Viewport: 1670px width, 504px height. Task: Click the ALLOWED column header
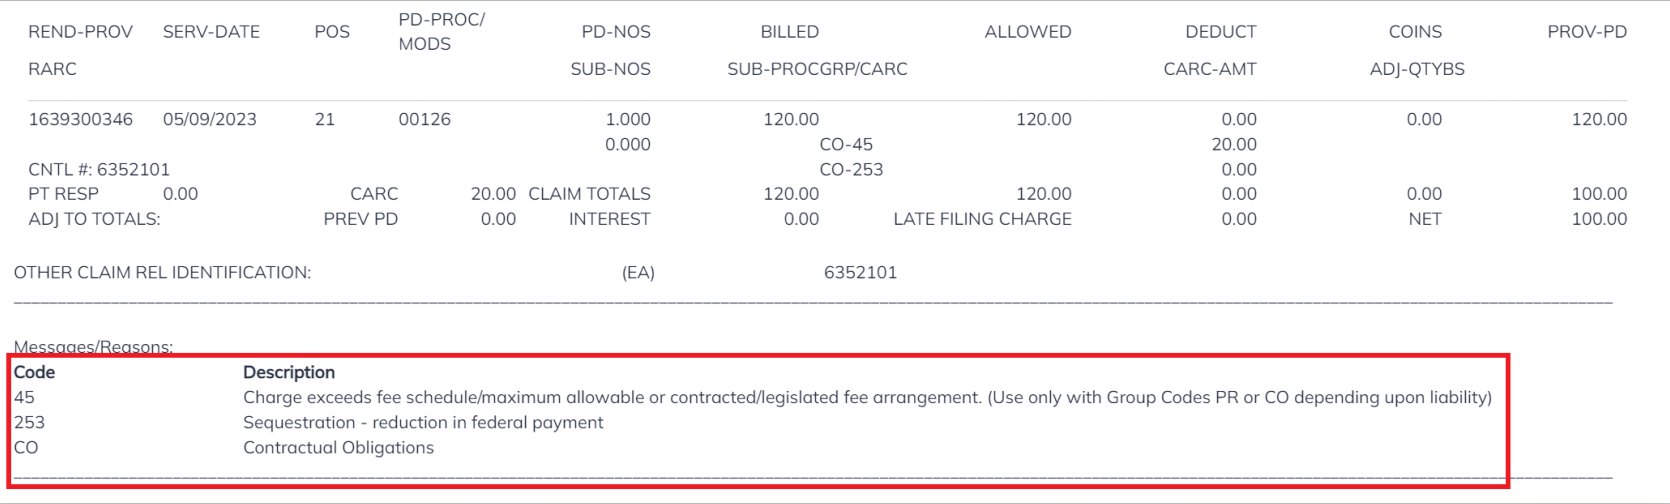click(1027, 32)
